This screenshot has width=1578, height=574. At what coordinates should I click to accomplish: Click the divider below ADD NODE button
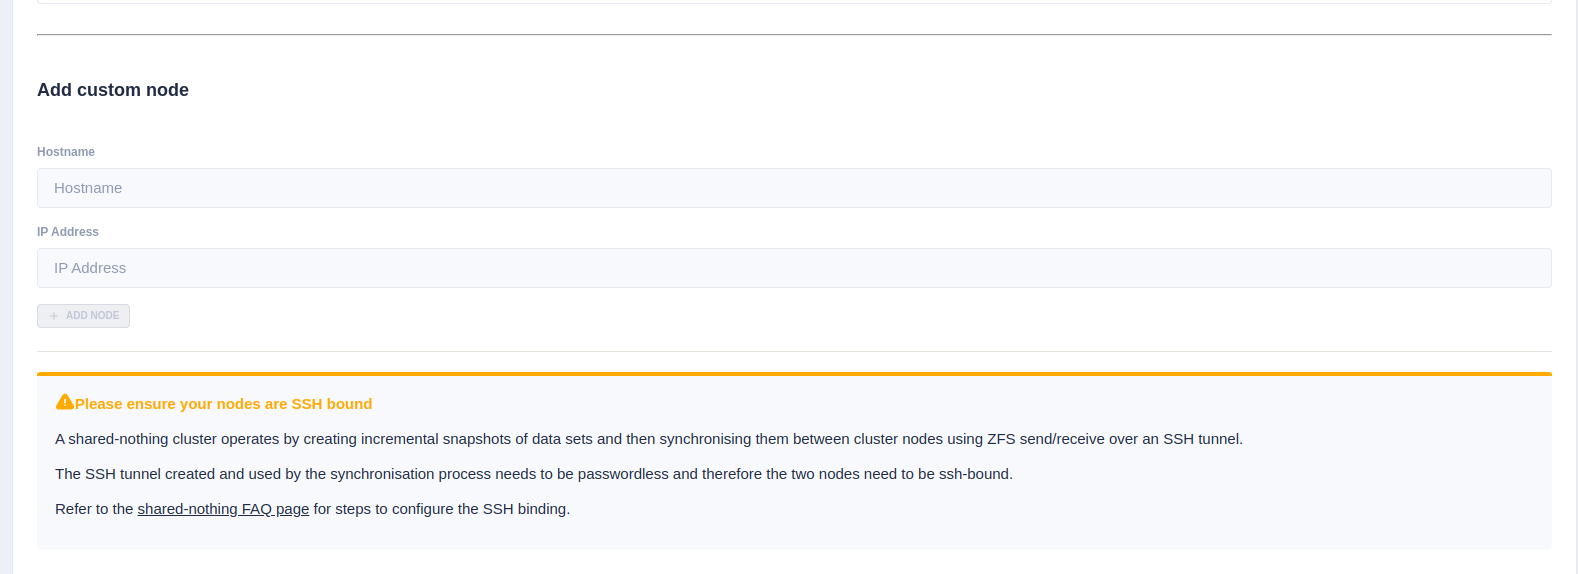pyautogui.click(x=794, y=351)
